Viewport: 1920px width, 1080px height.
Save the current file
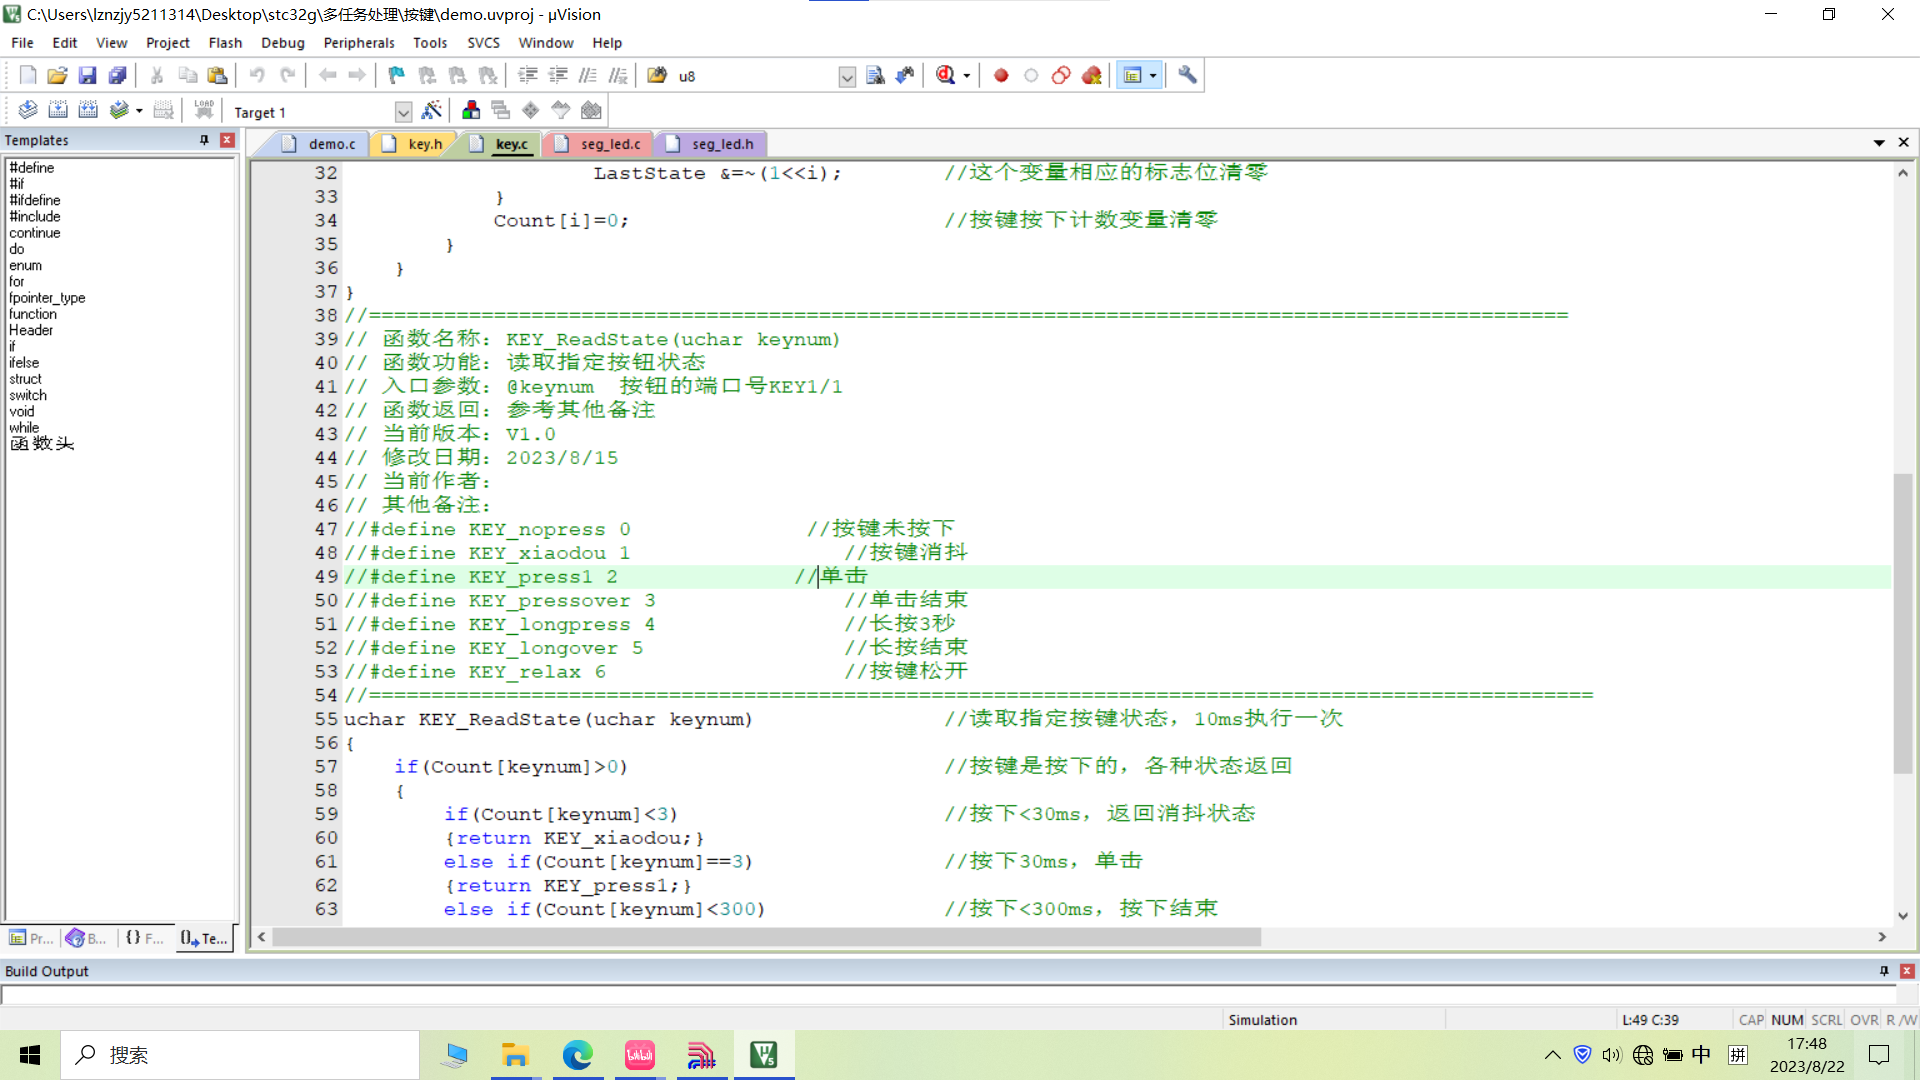coord(88,75)
